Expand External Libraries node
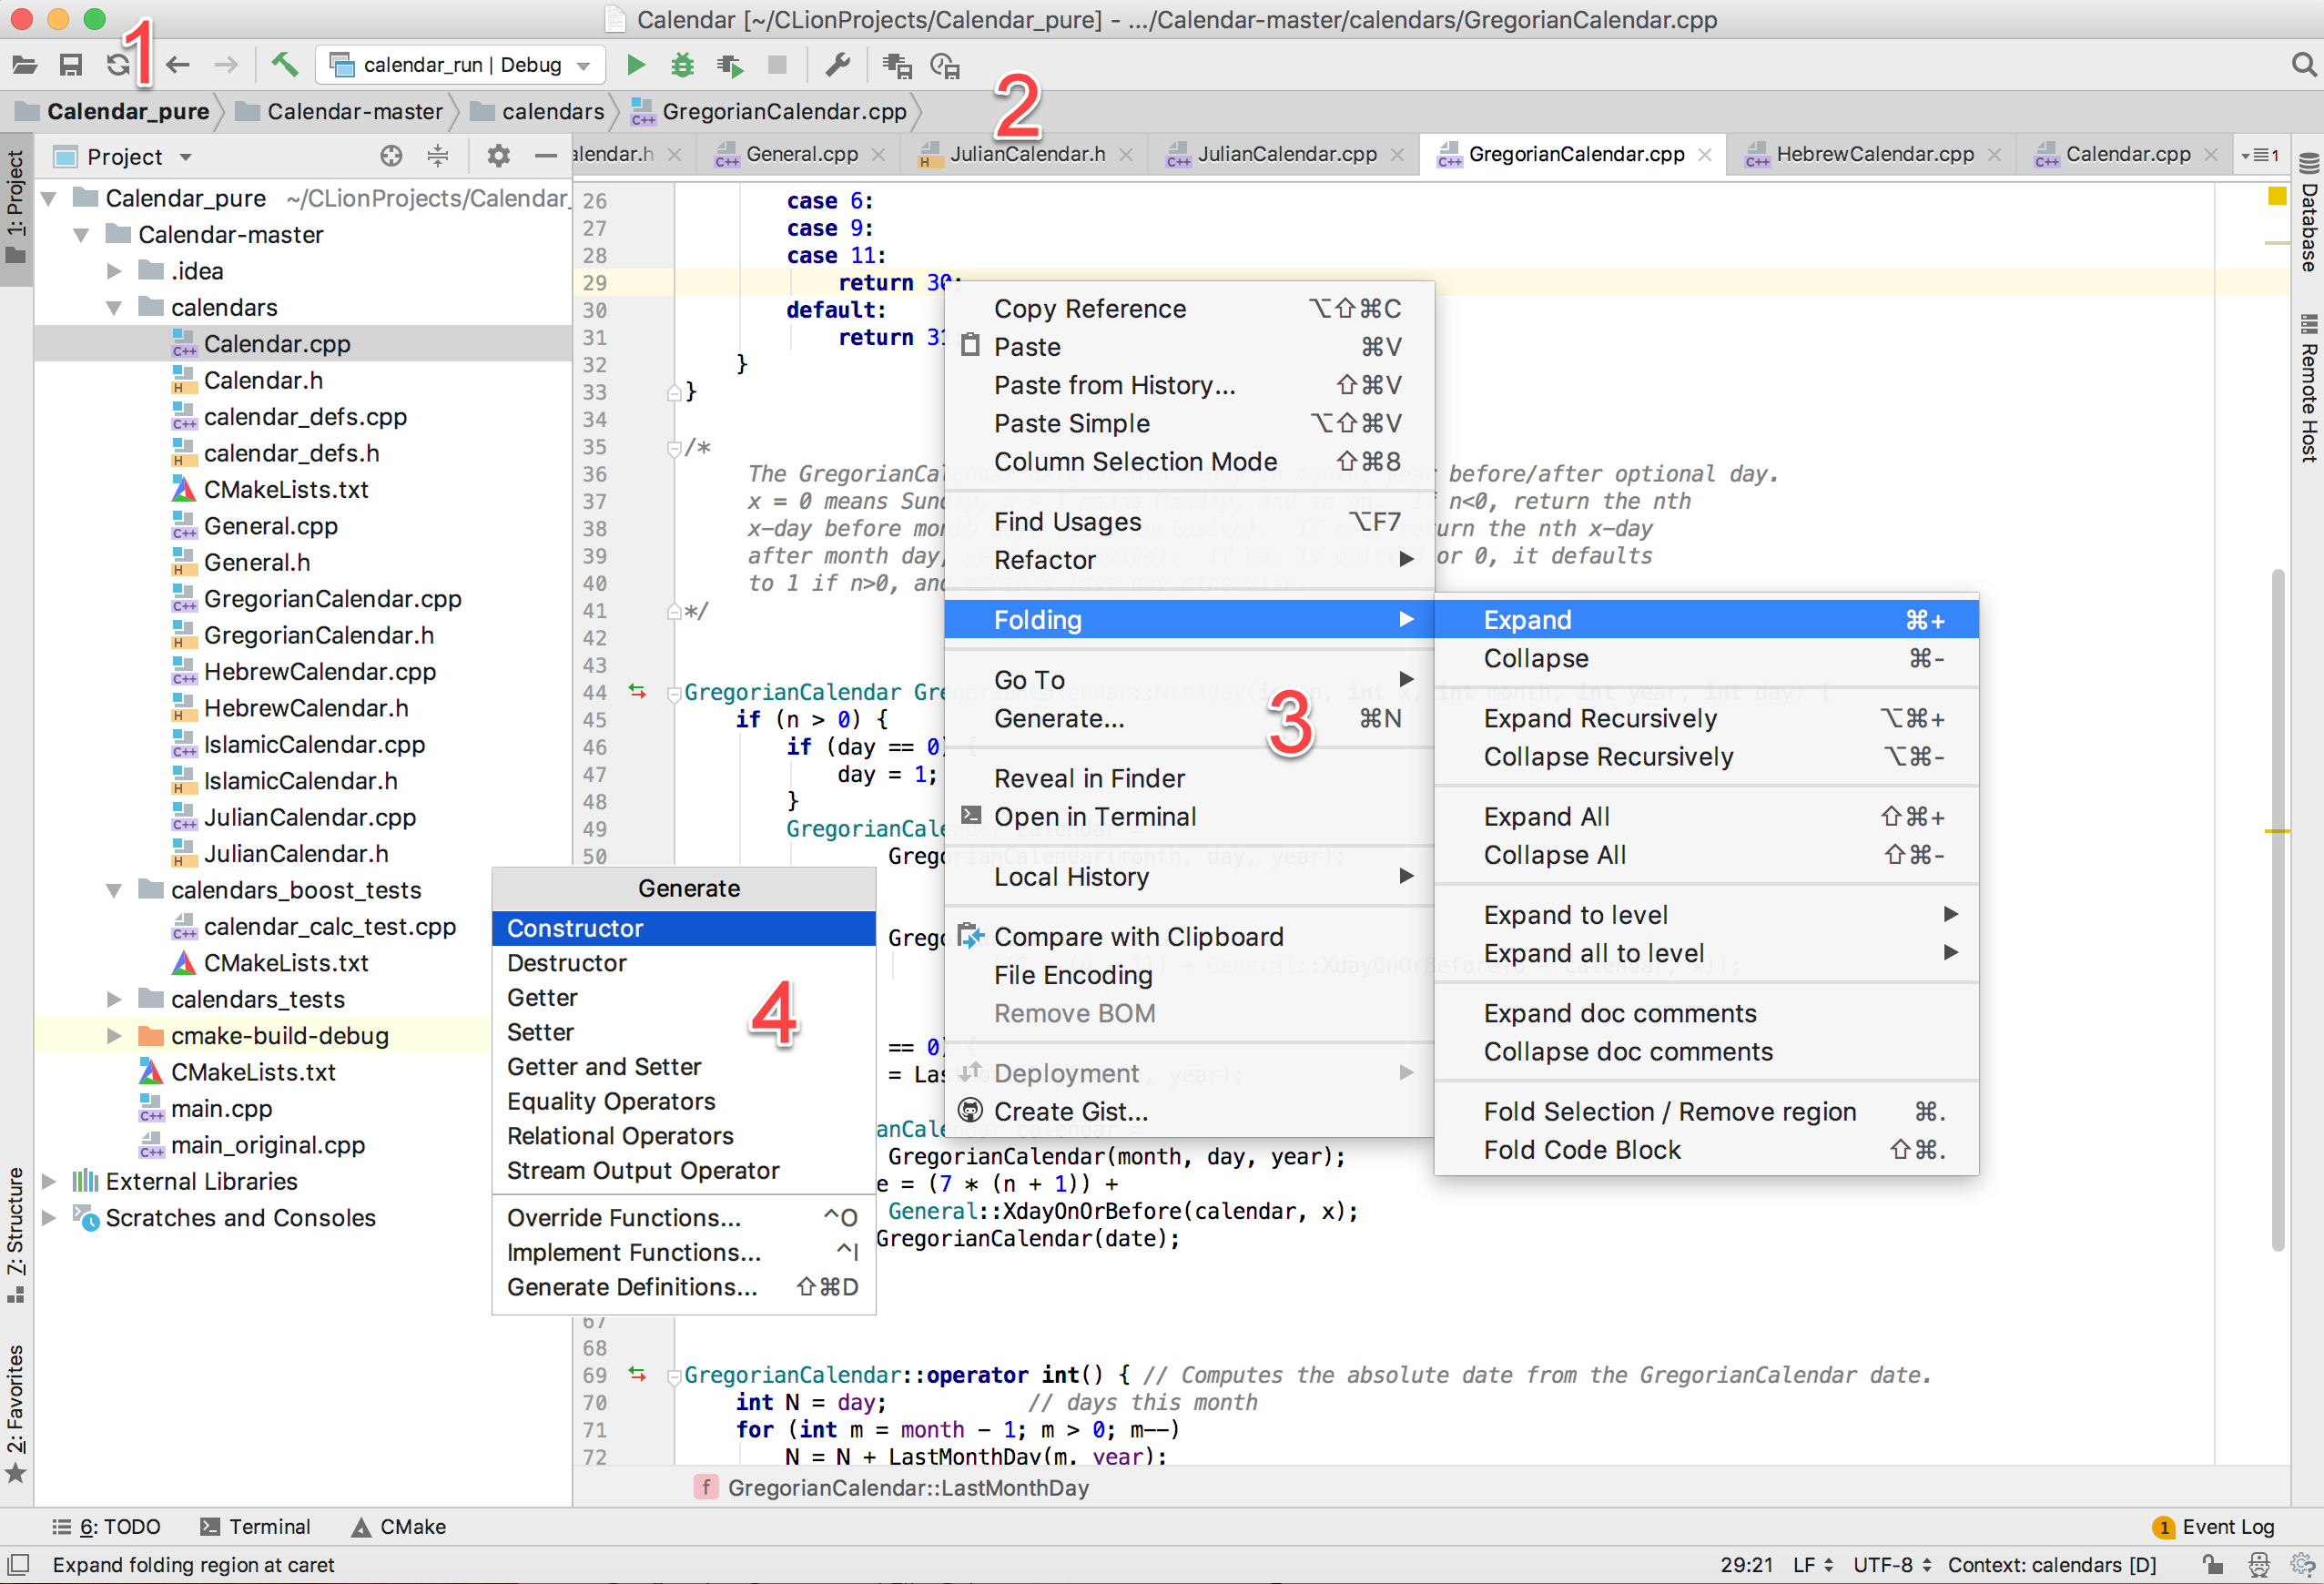Viewport: 2324px width, 1584px height. coord(48,1182)
